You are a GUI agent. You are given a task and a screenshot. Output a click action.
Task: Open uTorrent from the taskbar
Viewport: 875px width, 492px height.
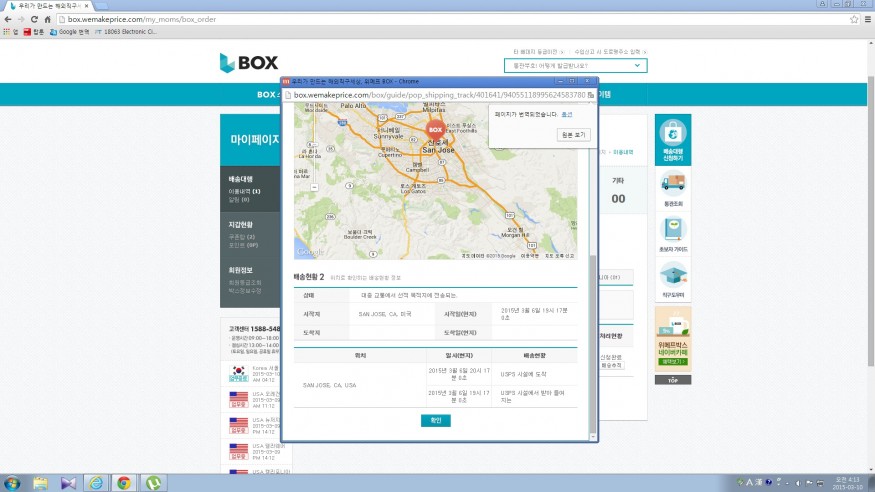(153, 482)
